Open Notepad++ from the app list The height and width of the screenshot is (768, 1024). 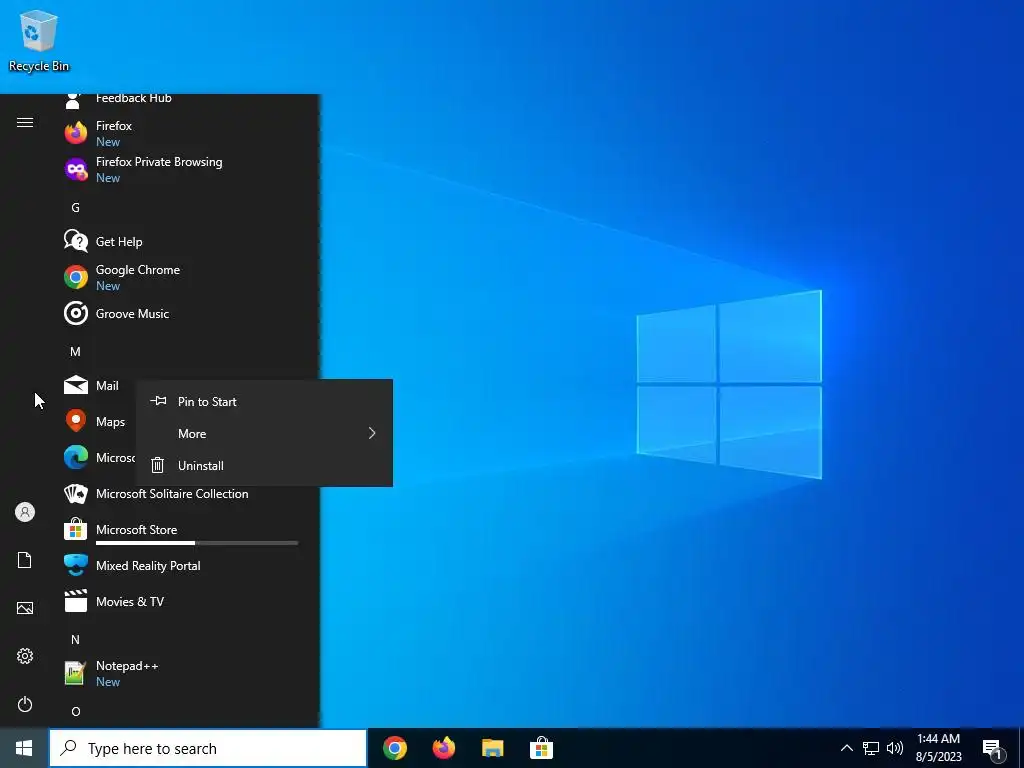182,673
